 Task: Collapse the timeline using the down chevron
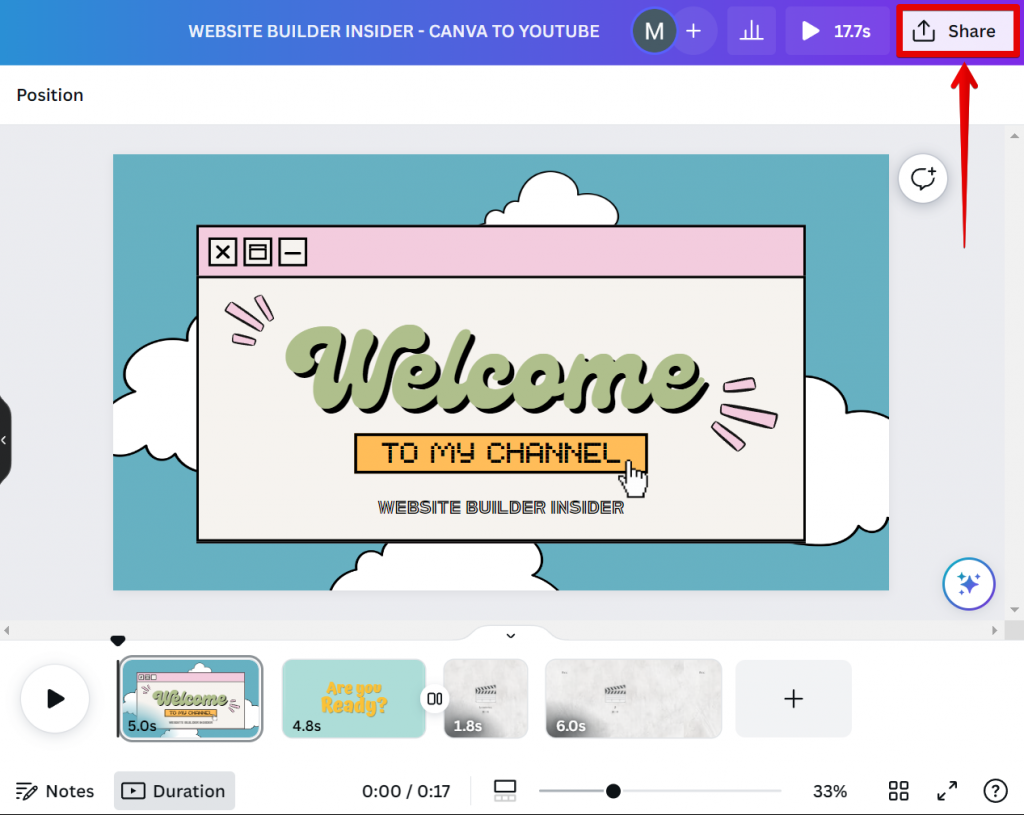click(x=510, y=635)
